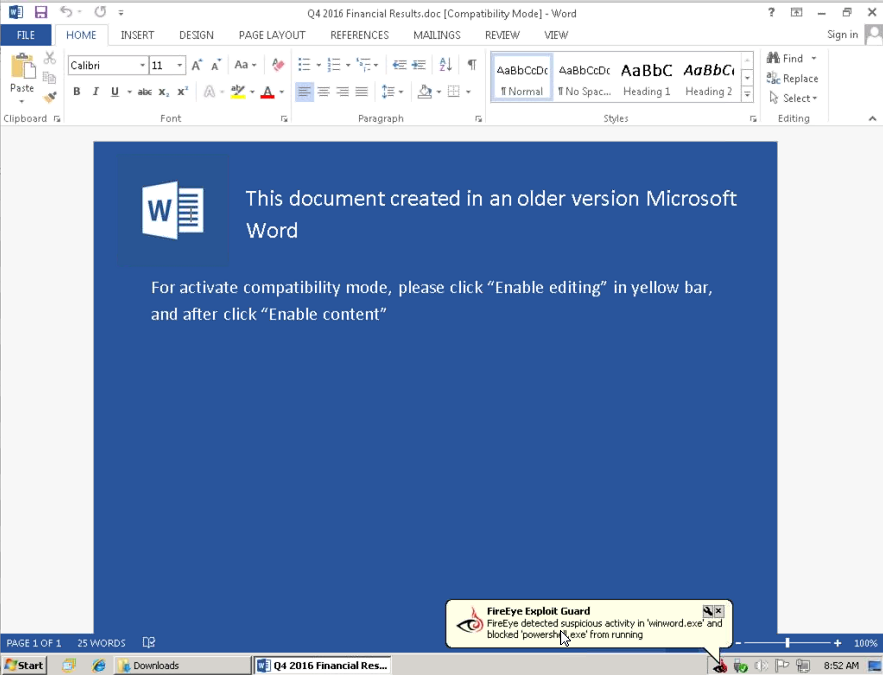Switch to the INSERT tab
The width and height of the screenshot is (883, 675).
tap(137, 35)
